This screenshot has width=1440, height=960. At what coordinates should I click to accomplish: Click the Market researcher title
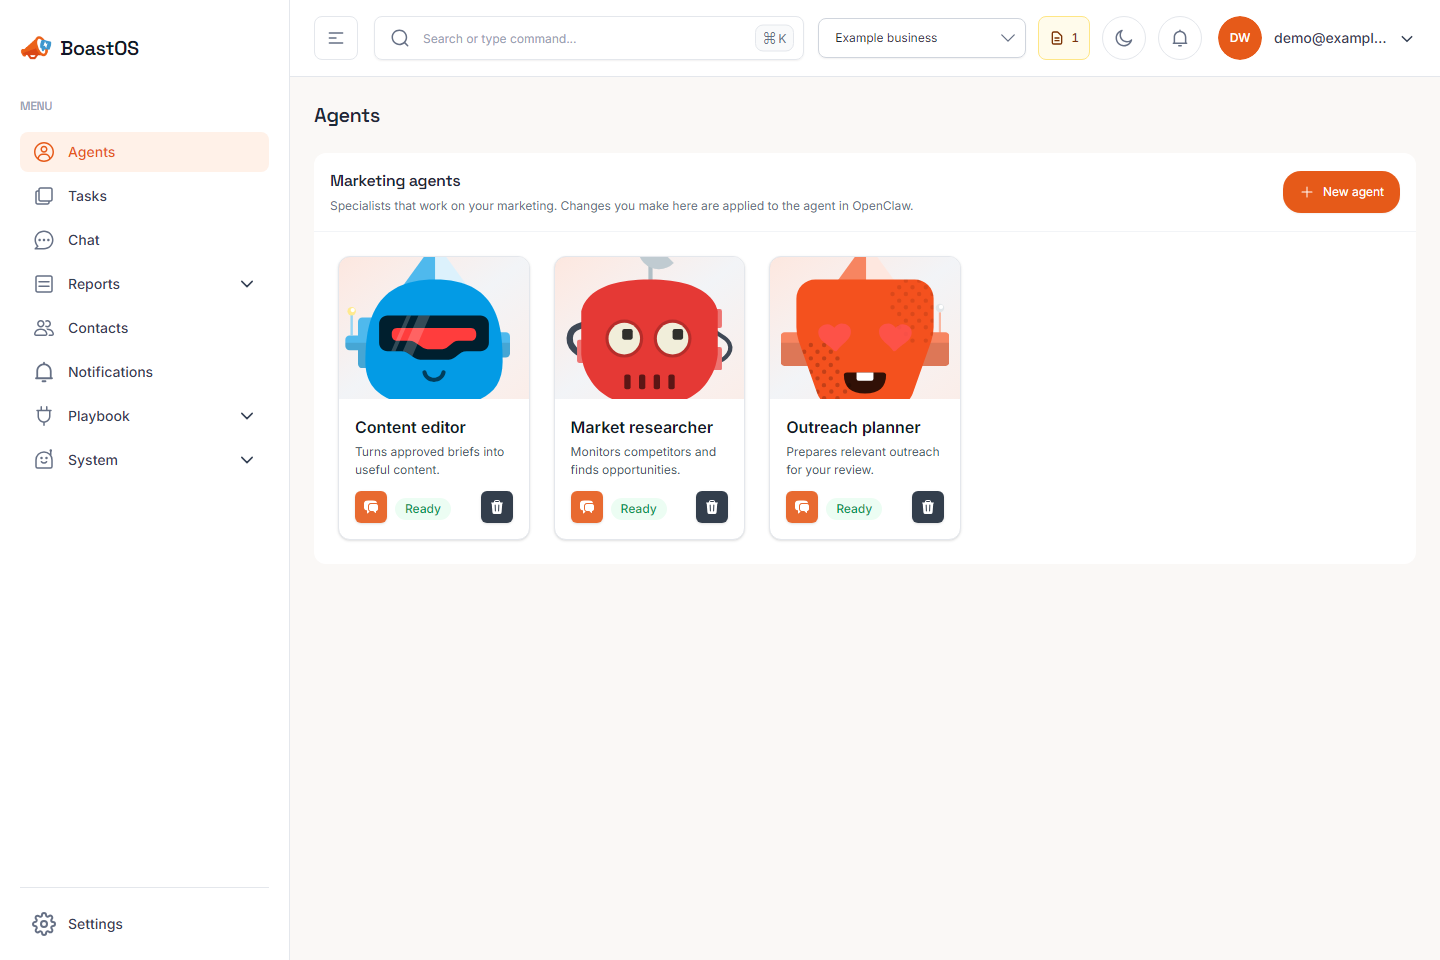pyautogui.click(x=642, y=427)
